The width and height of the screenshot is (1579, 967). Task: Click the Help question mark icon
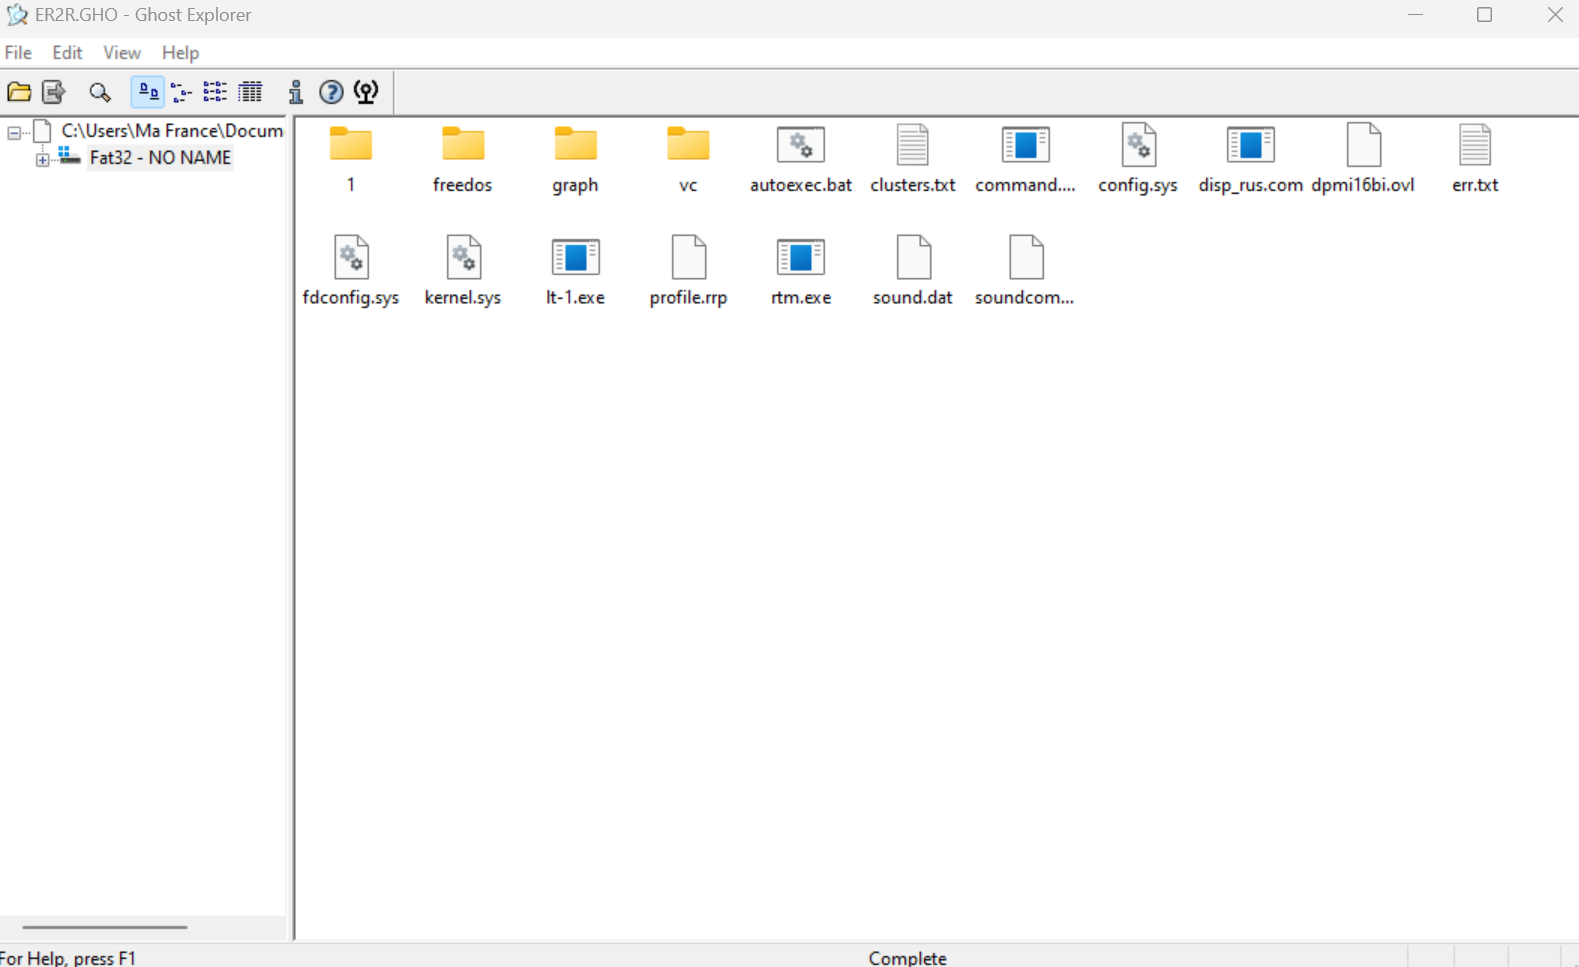coord(331,92)
